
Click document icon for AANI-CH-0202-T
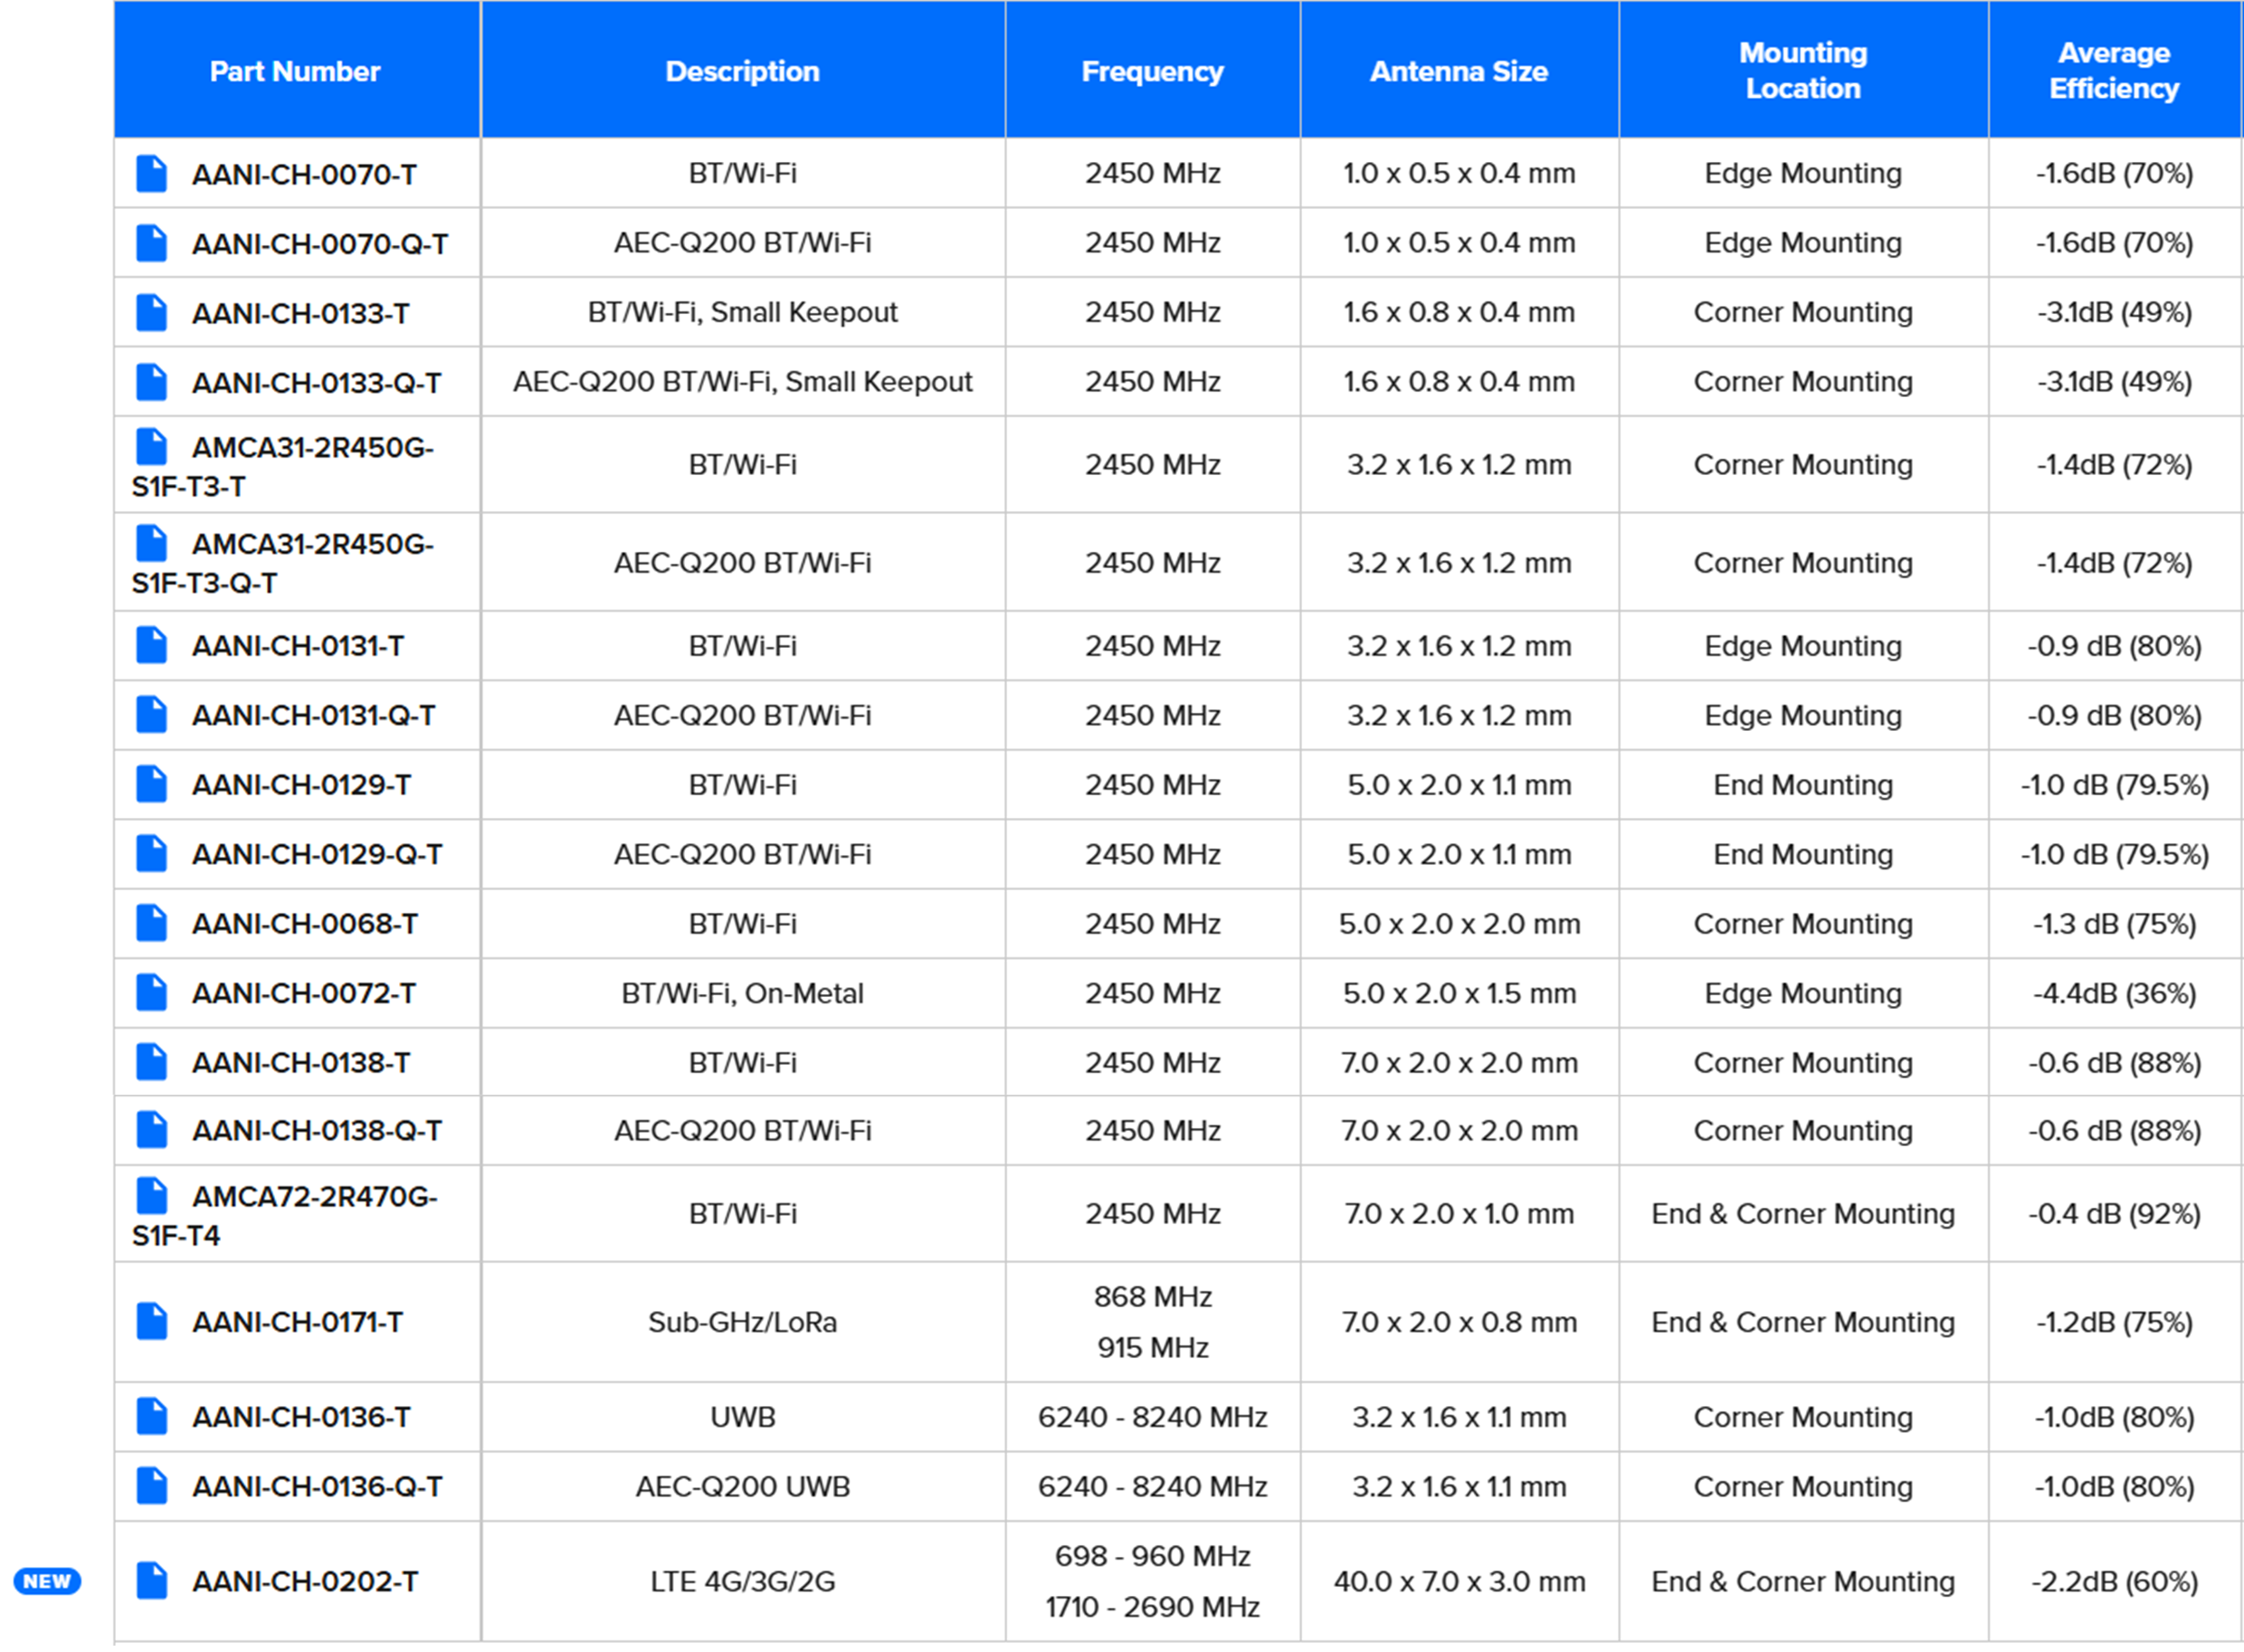[x=151, y=1581]
